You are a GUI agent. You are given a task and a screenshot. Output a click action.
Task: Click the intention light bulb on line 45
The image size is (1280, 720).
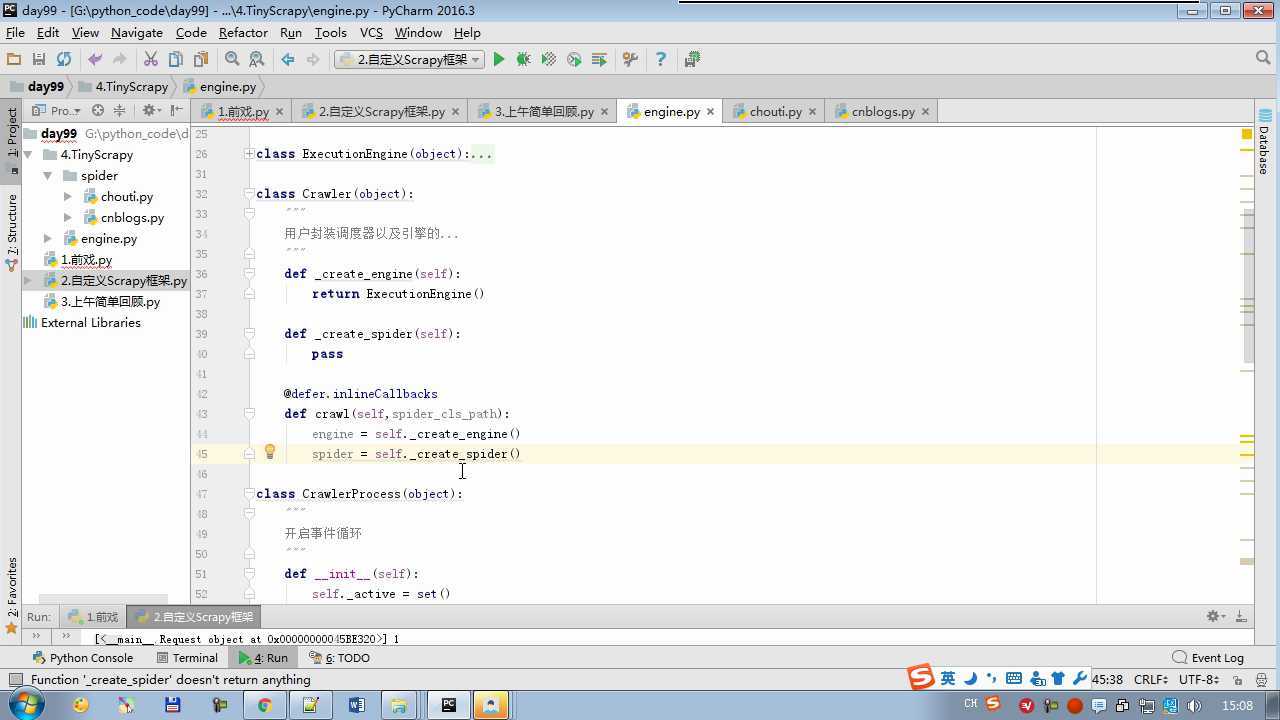click(x=269, y=453)
